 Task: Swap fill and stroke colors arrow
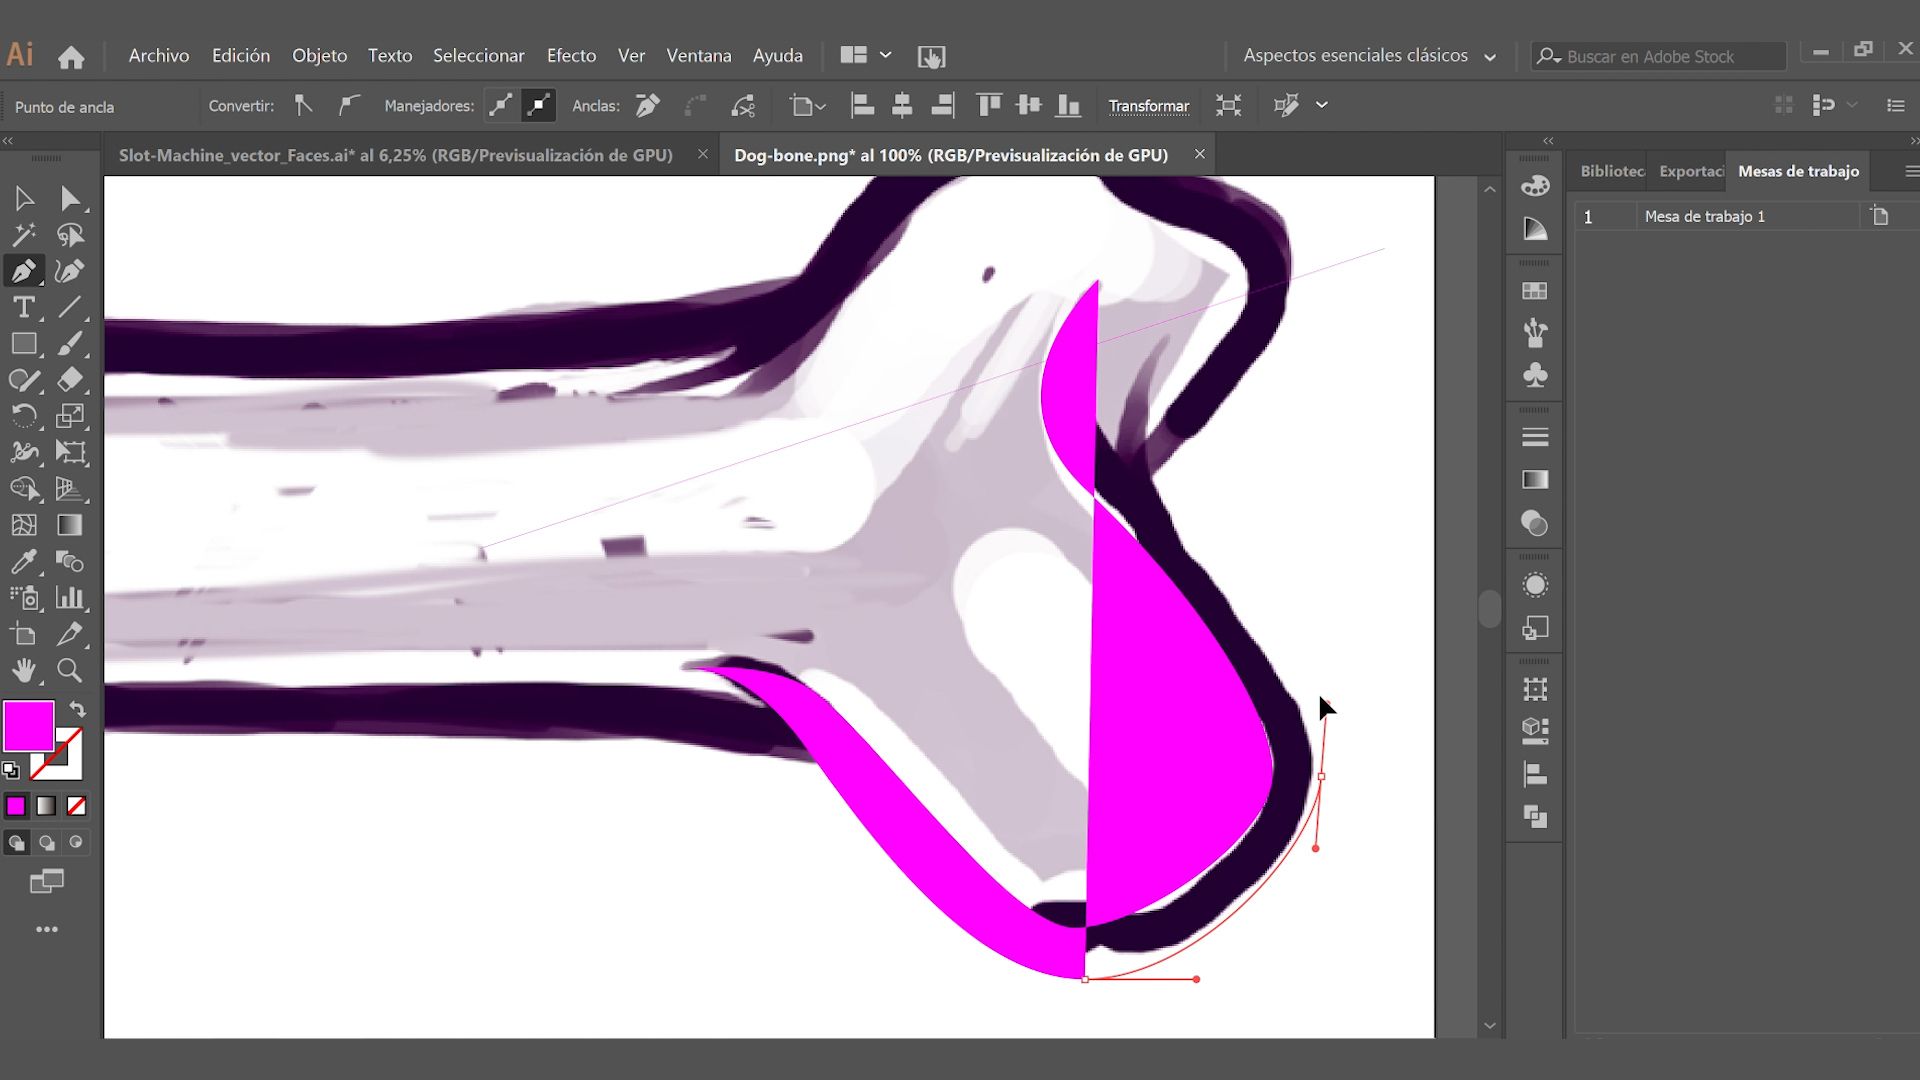(77, 709)
